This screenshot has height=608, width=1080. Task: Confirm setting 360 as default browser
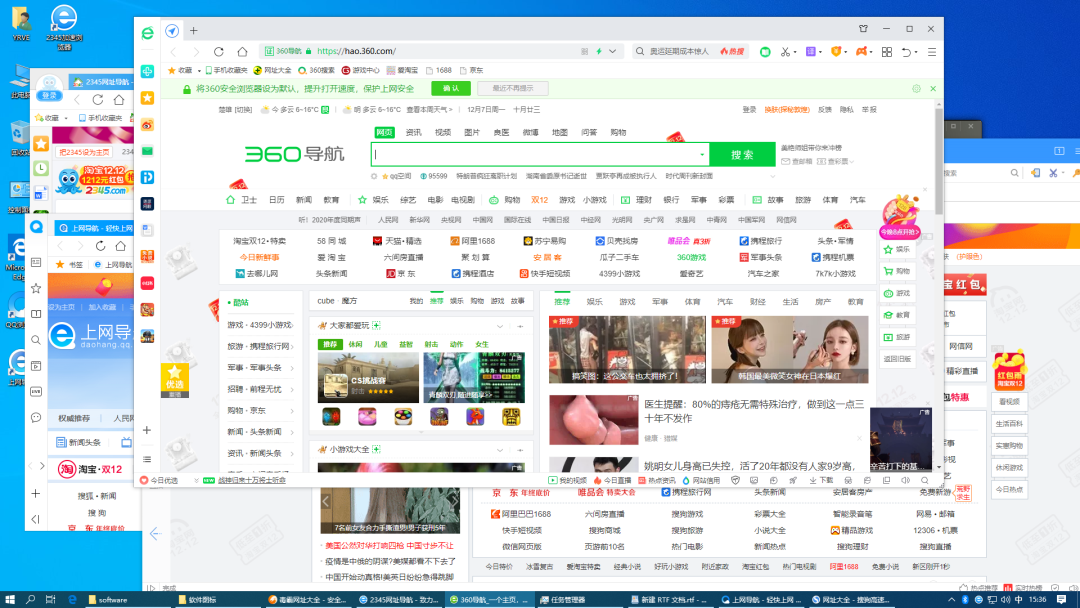click(450, 88)
